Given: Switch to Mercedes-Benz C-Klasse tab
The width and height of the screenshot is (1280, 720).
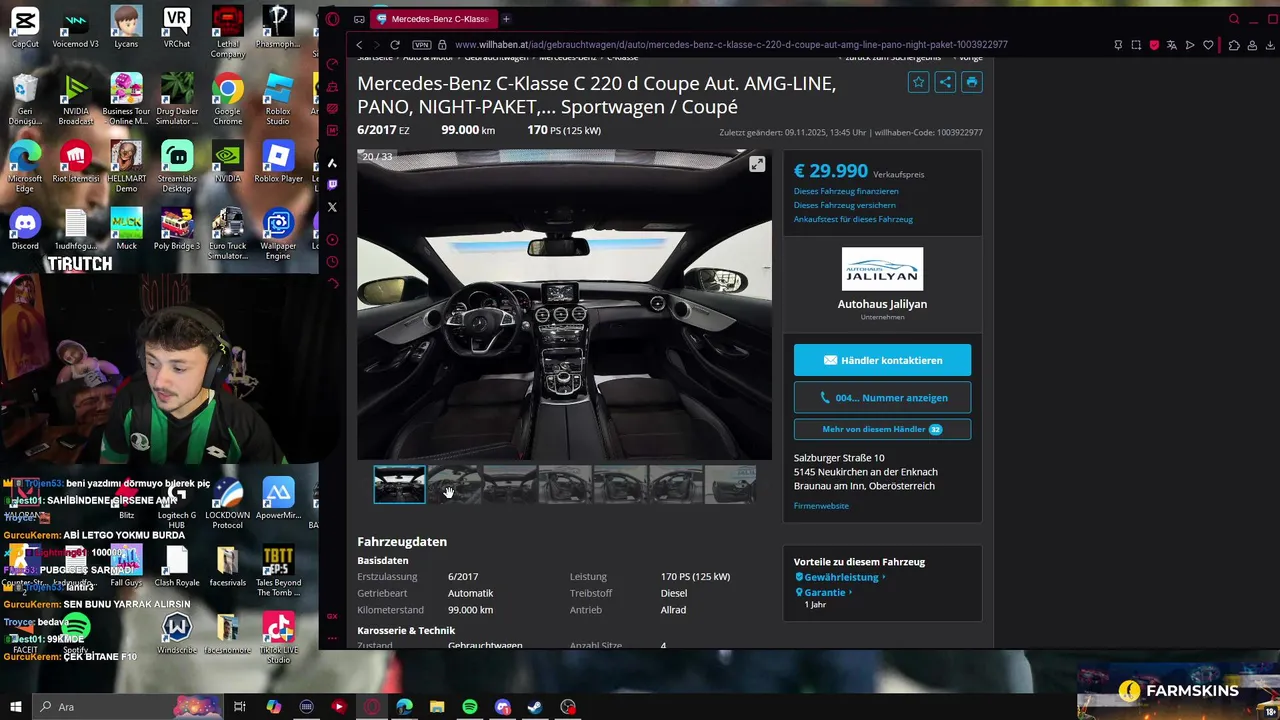Looking at the screenshot, I should 433,19.
